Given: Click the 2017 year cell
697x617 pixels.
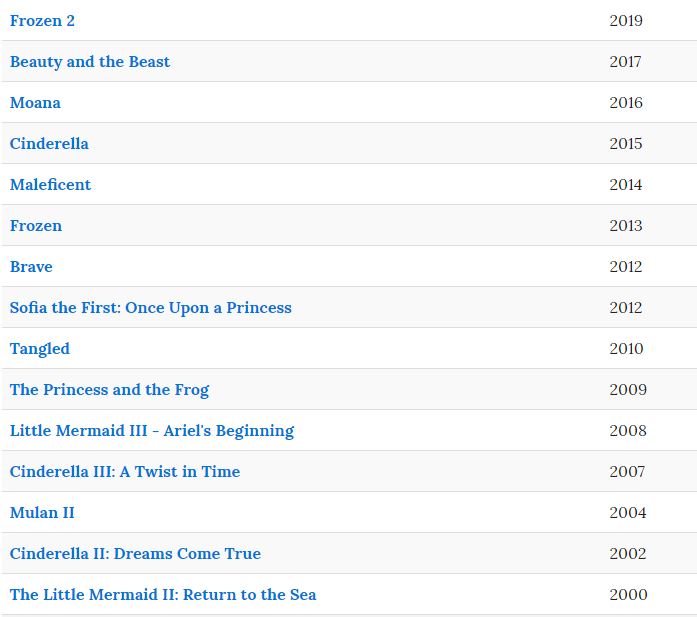Looking at the screenshot, I should 625,62.
